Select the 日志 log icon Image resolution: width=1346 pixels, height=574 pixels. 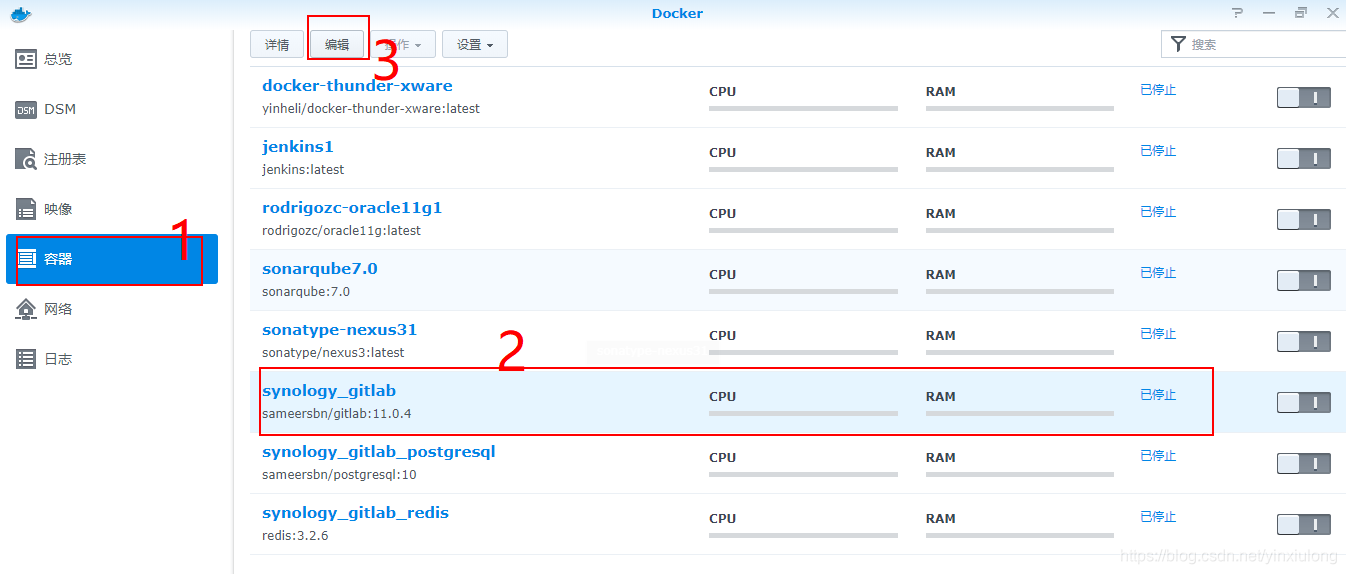(x=26, y=359)
